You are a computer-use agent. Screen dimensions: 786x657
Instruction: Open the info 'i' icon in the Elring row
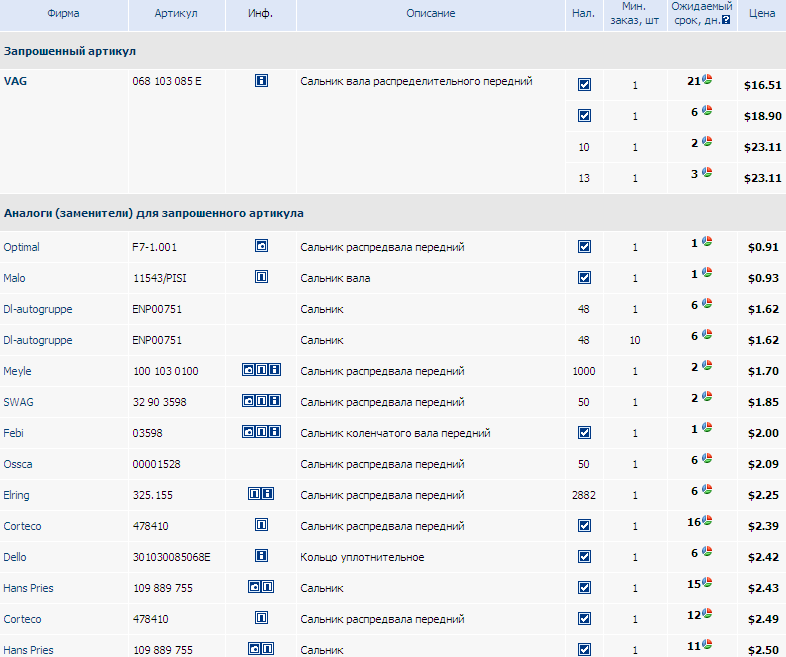(268, 494)
